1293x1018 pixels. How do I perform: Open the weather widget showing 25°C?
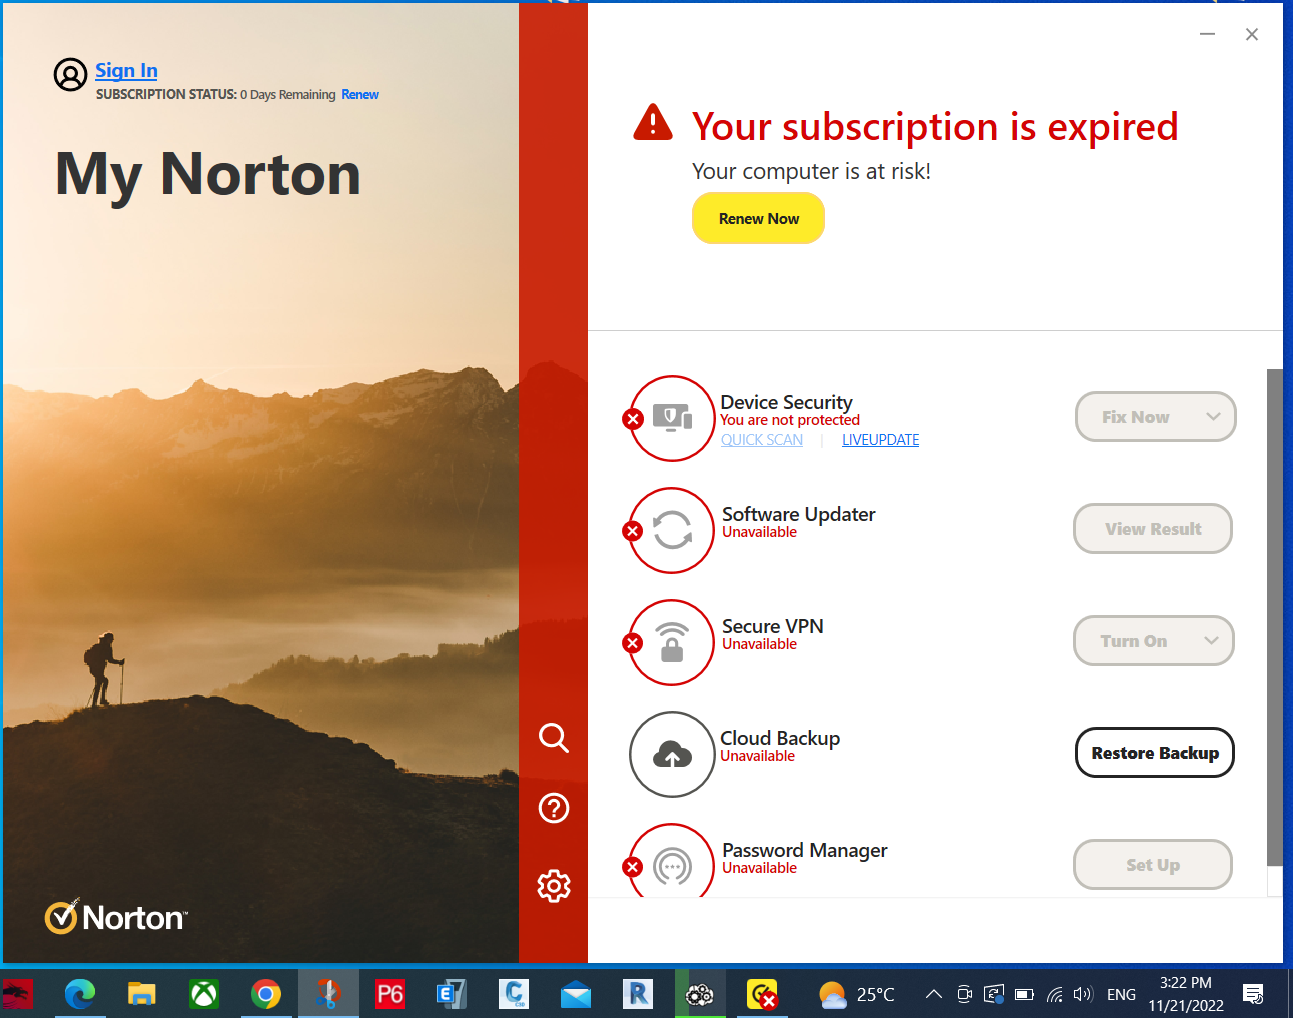856,994
